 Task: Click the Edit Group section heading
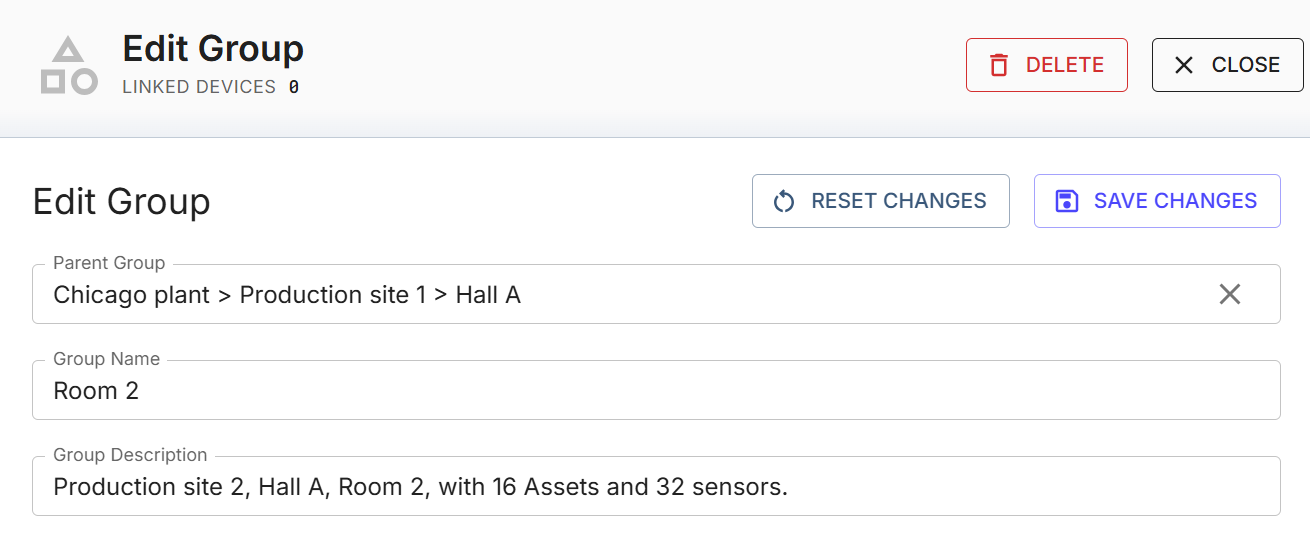point(122,201)
